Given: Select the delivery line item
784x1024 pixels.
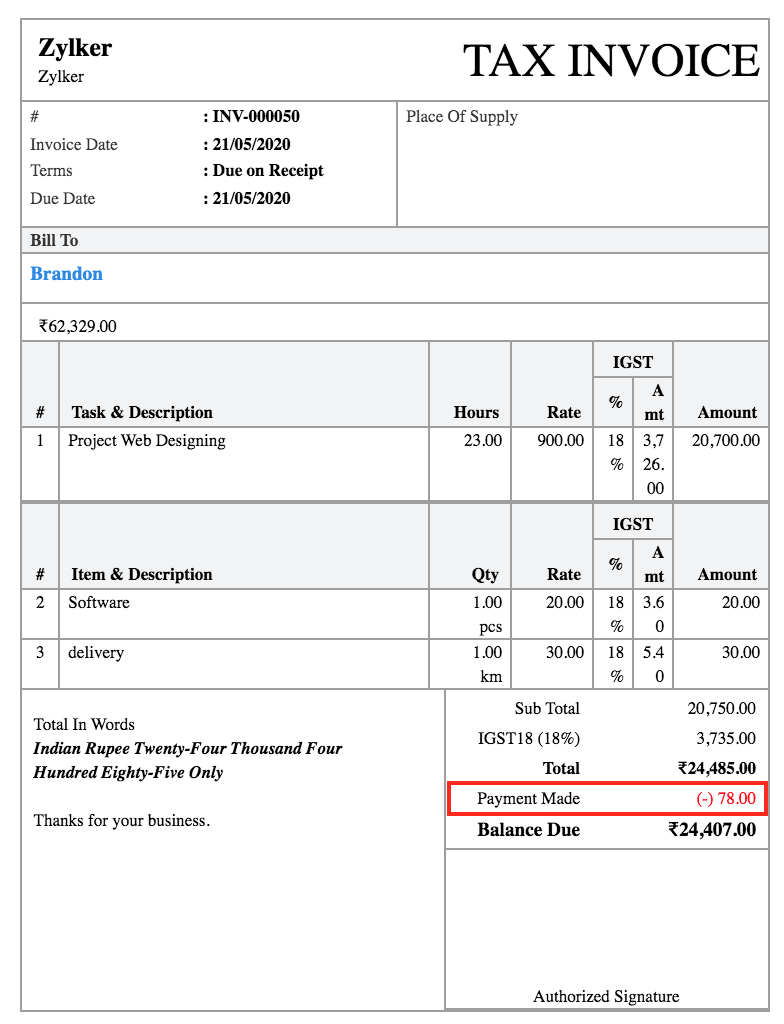Looking at the screenshot, I should (x=96, y=653).
